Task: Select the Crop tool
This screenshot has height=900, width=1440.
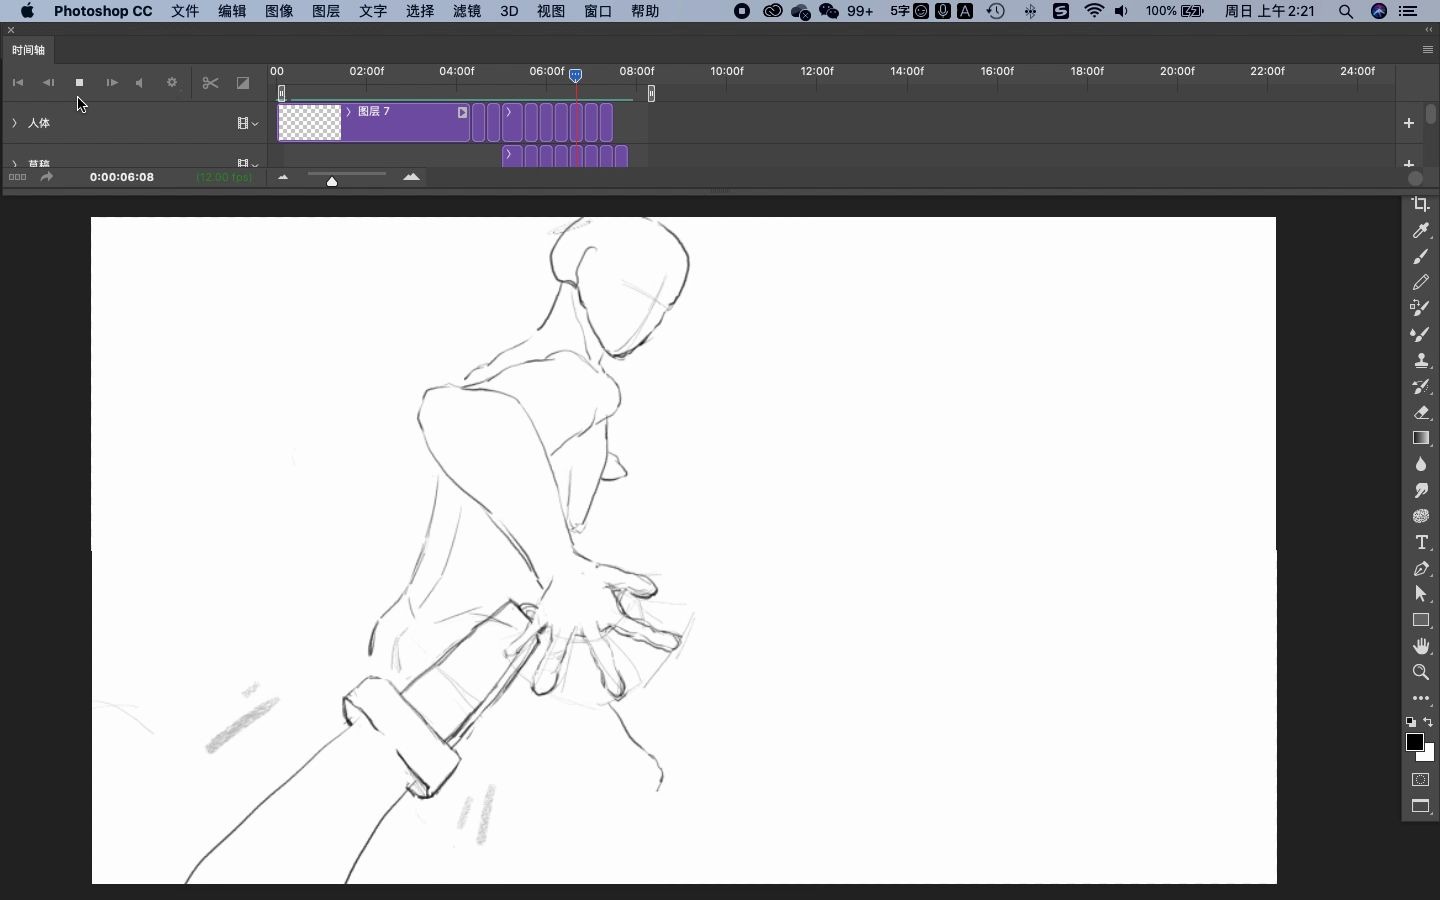Action: click(x=1421, y=205)
